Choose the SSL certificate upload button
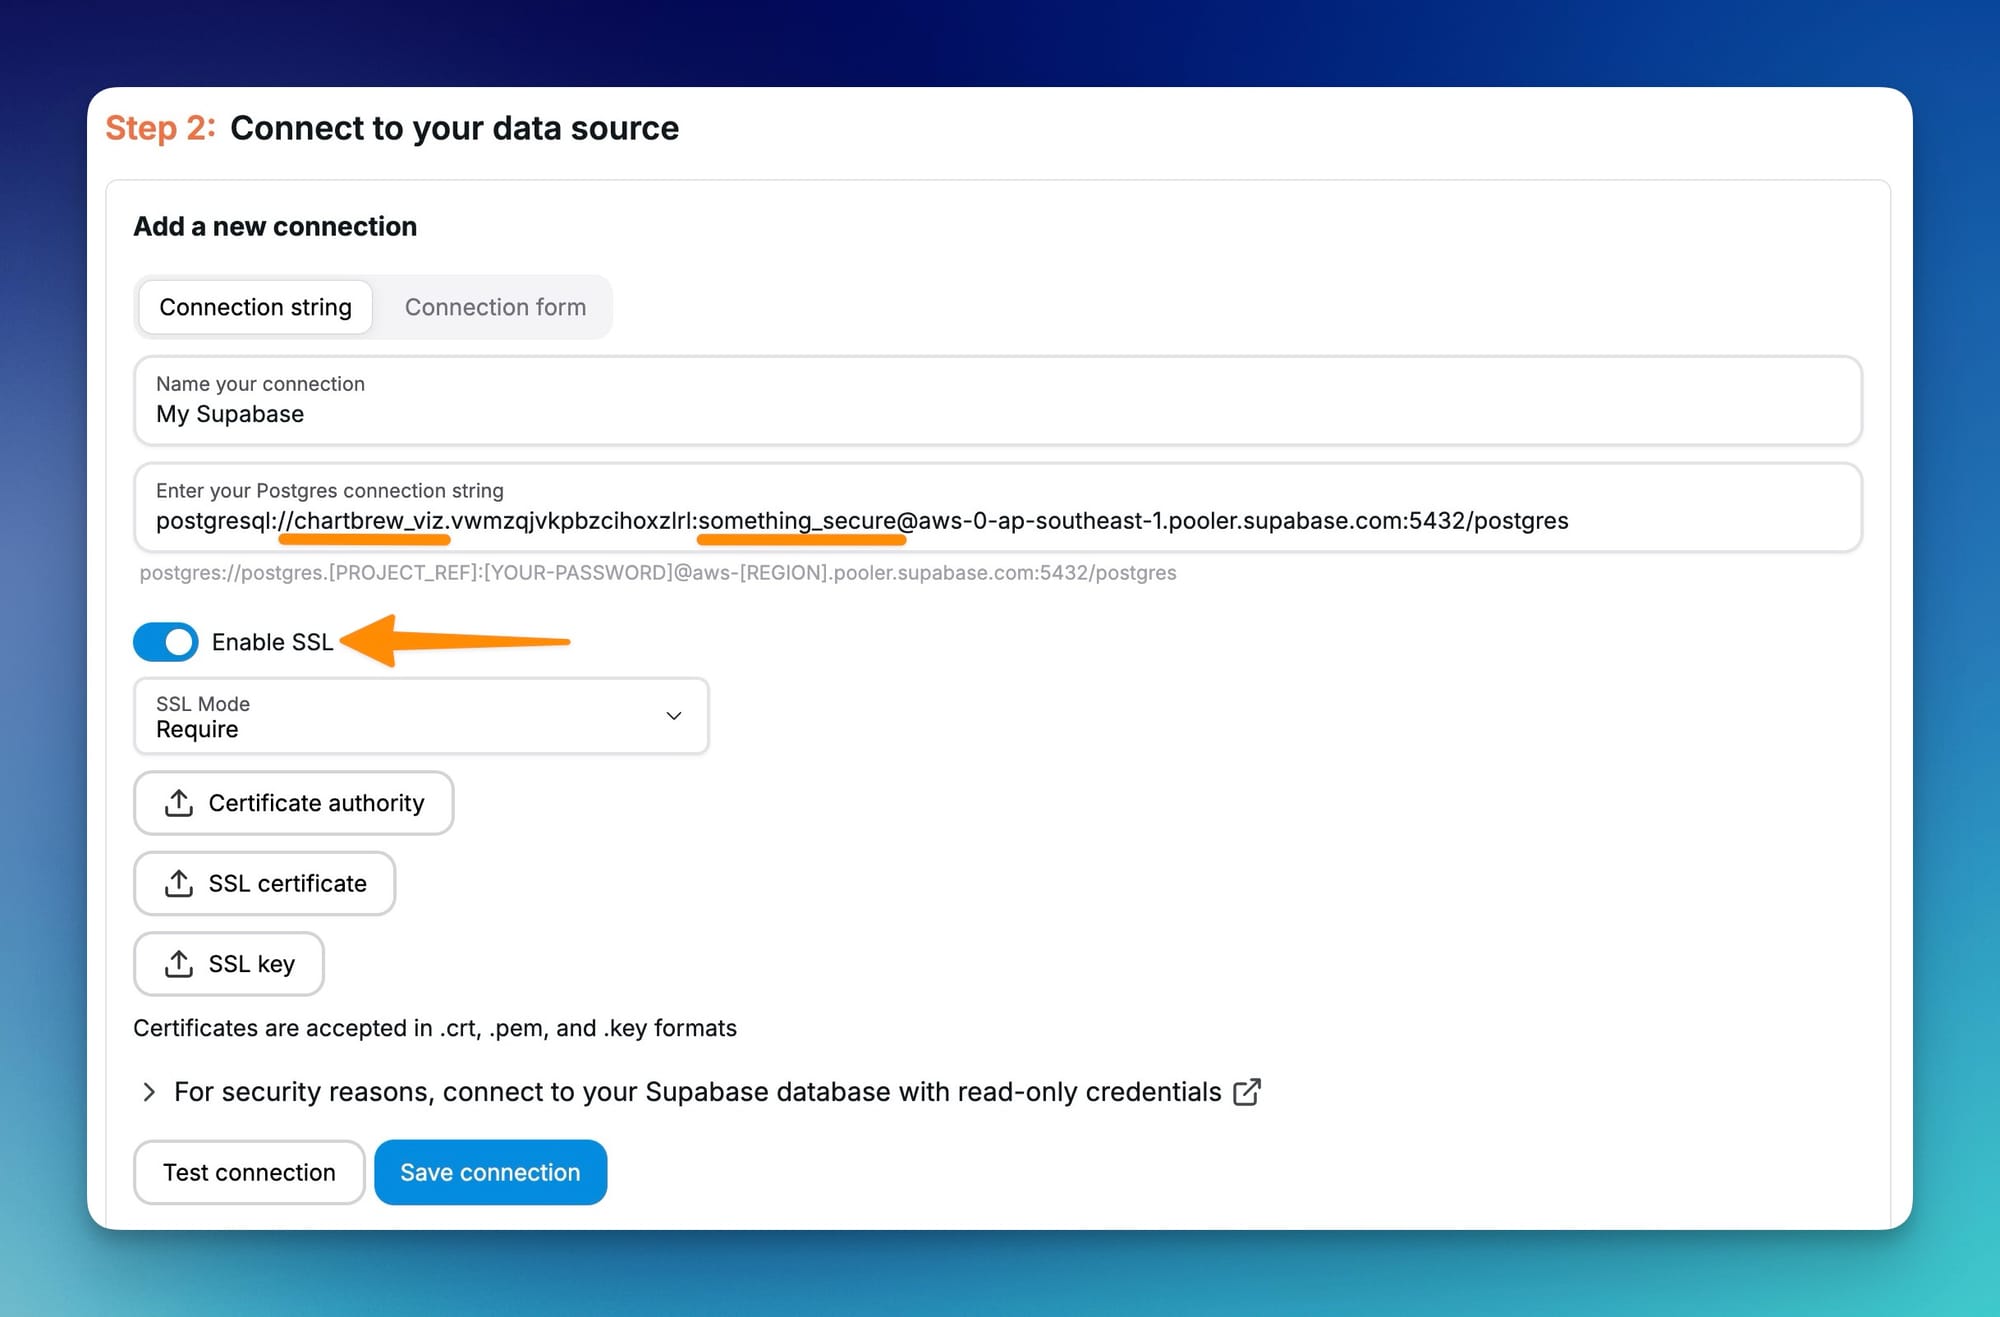Image resolution: width=2000 pixels, height=1317 pixels. (x=264, y=884)
